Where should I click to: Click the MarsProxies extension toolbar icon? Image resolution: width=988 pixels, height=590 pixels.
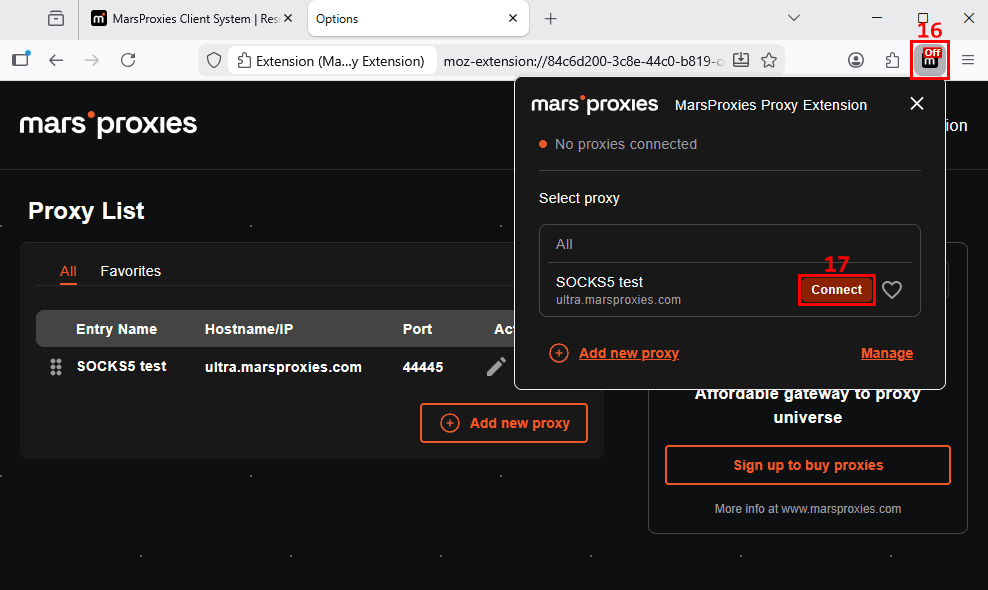[x=930, y=61]
